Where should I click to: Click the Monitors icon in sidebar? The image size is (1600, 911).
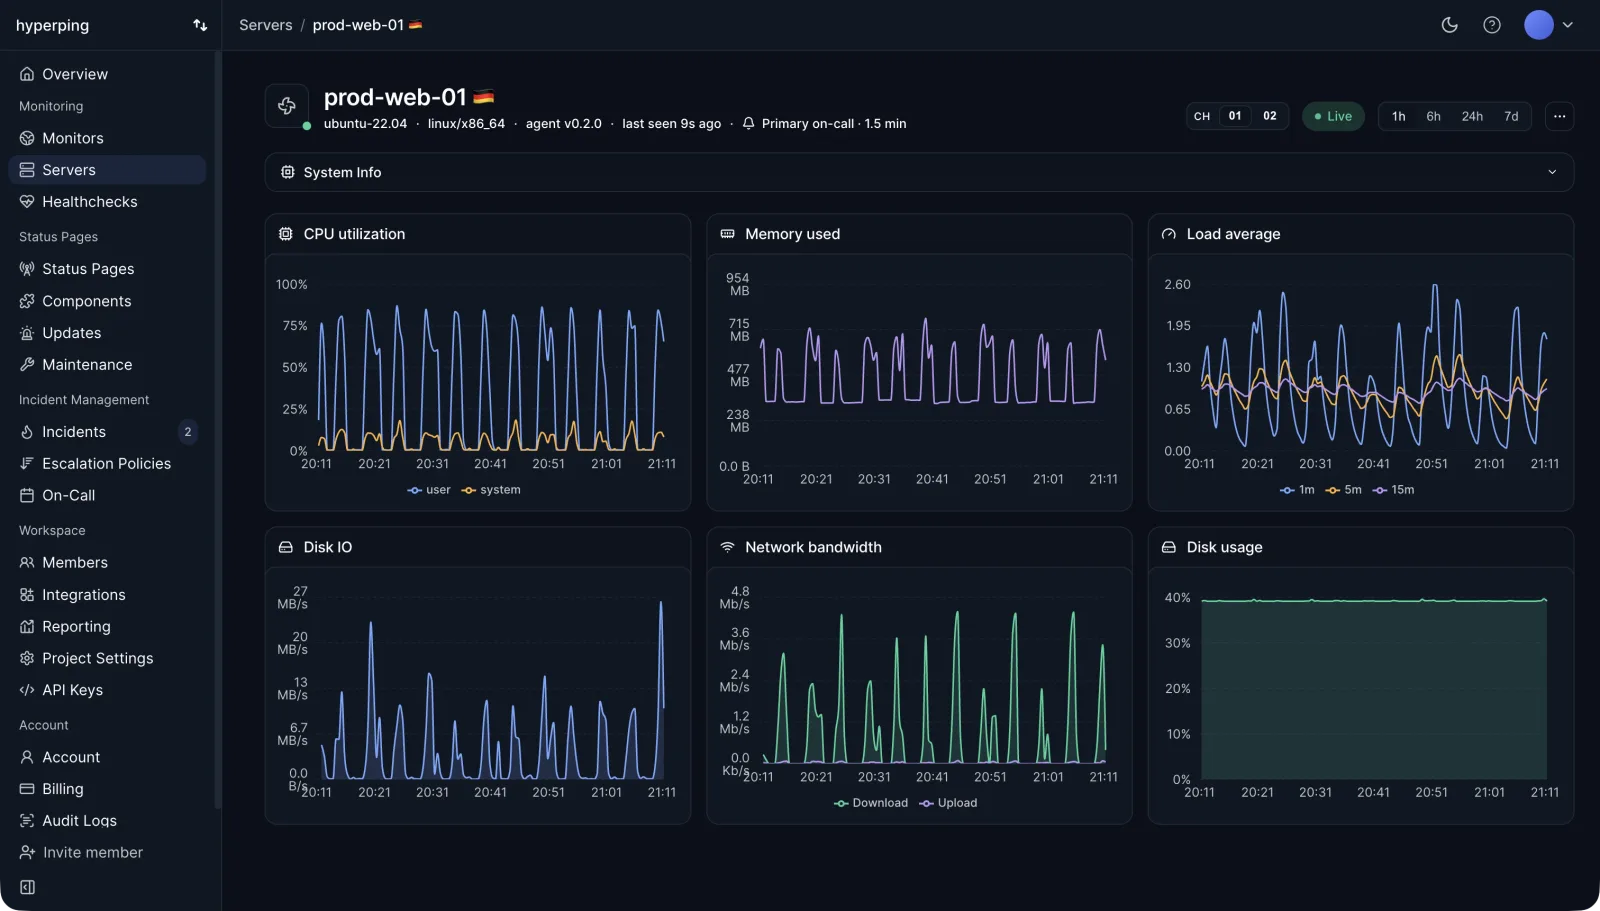(27, 138)
